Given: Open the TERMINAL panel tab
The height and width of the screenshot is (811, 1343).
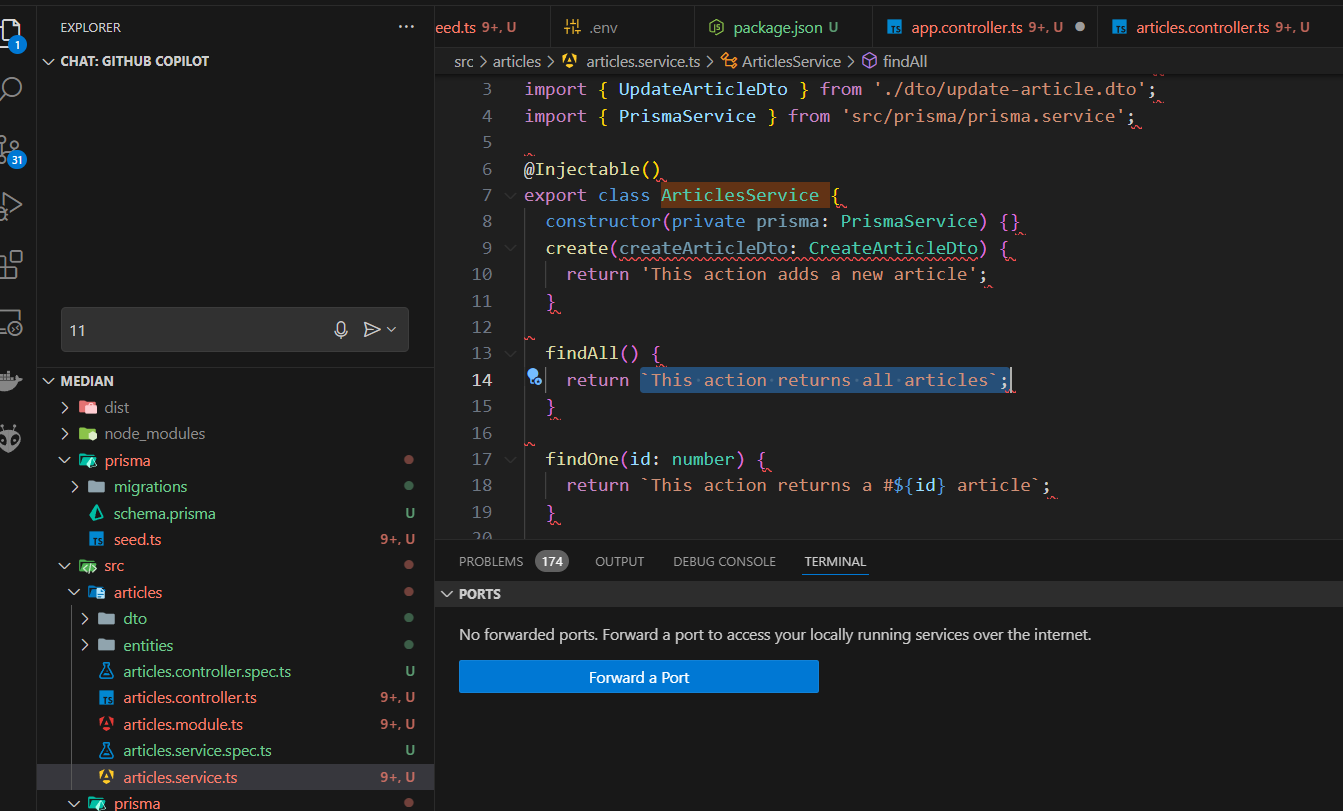Looking at the screenshot, I should coord(835,561).
